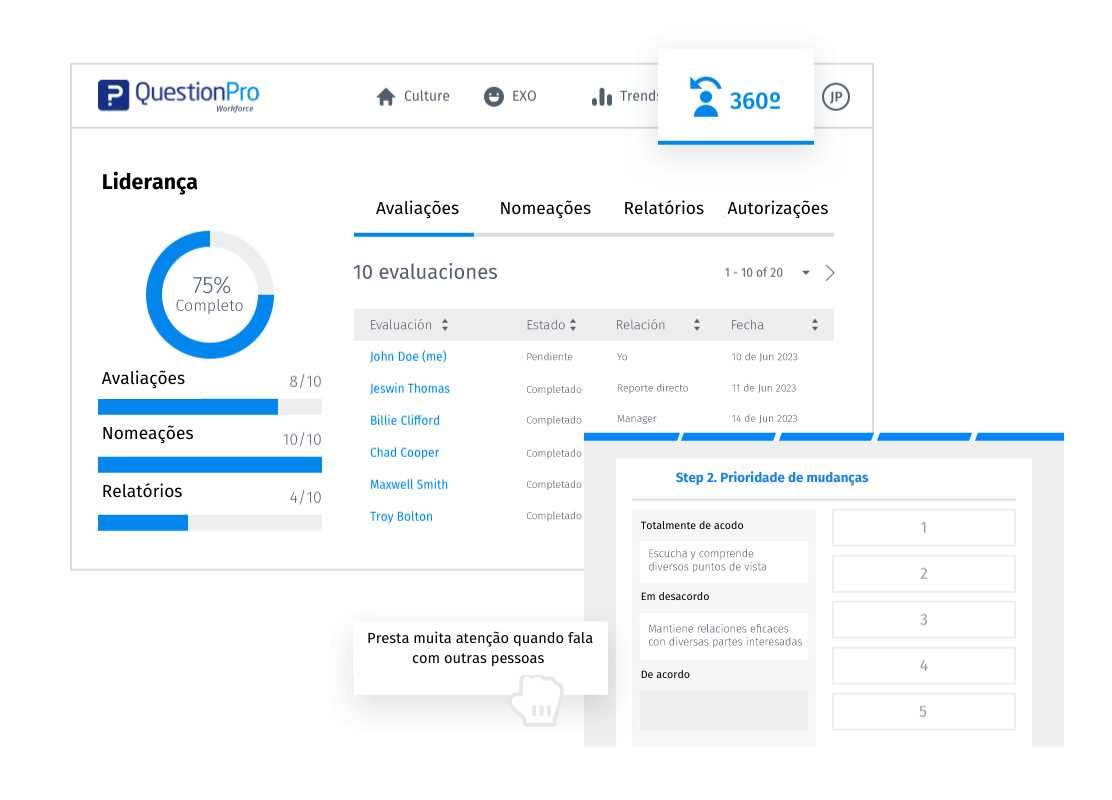The image size is (1112, 800).
Task: Open the Autorizações tab
Action: pyautogui.click(x=777, y=209)
